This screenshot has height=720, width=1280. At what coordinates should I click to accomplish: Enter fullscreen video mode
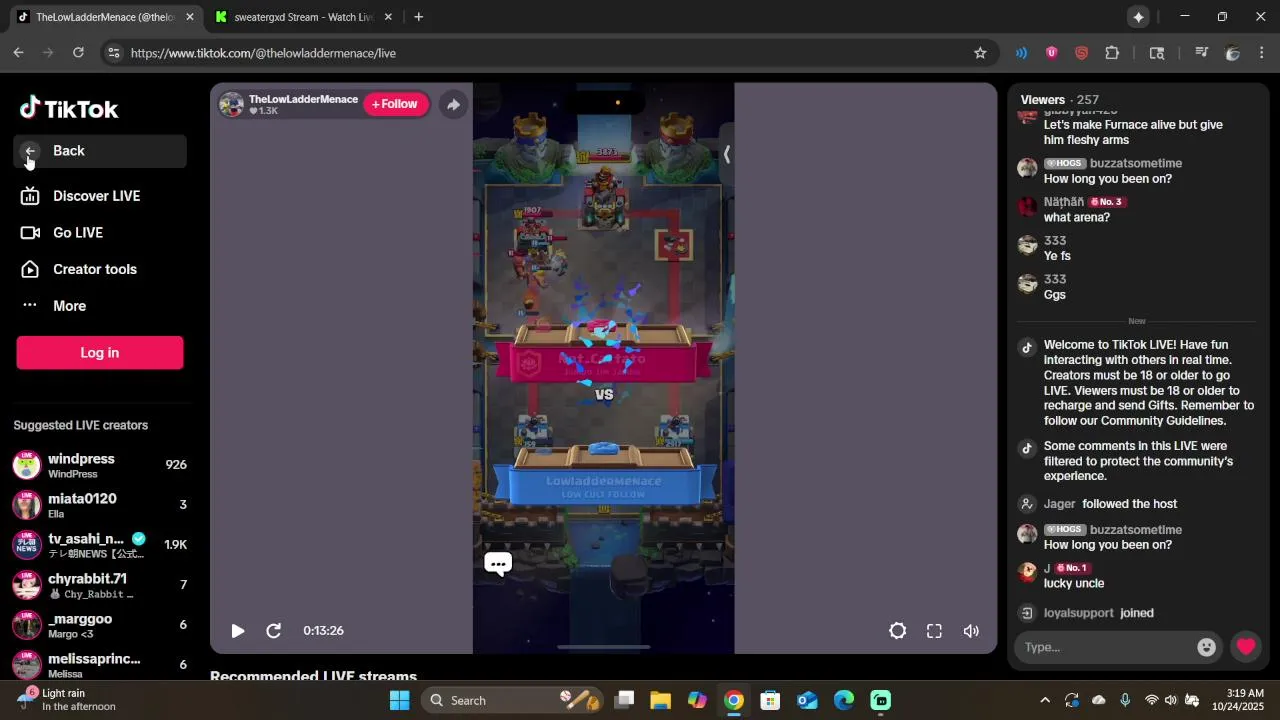tap(934, 631)
